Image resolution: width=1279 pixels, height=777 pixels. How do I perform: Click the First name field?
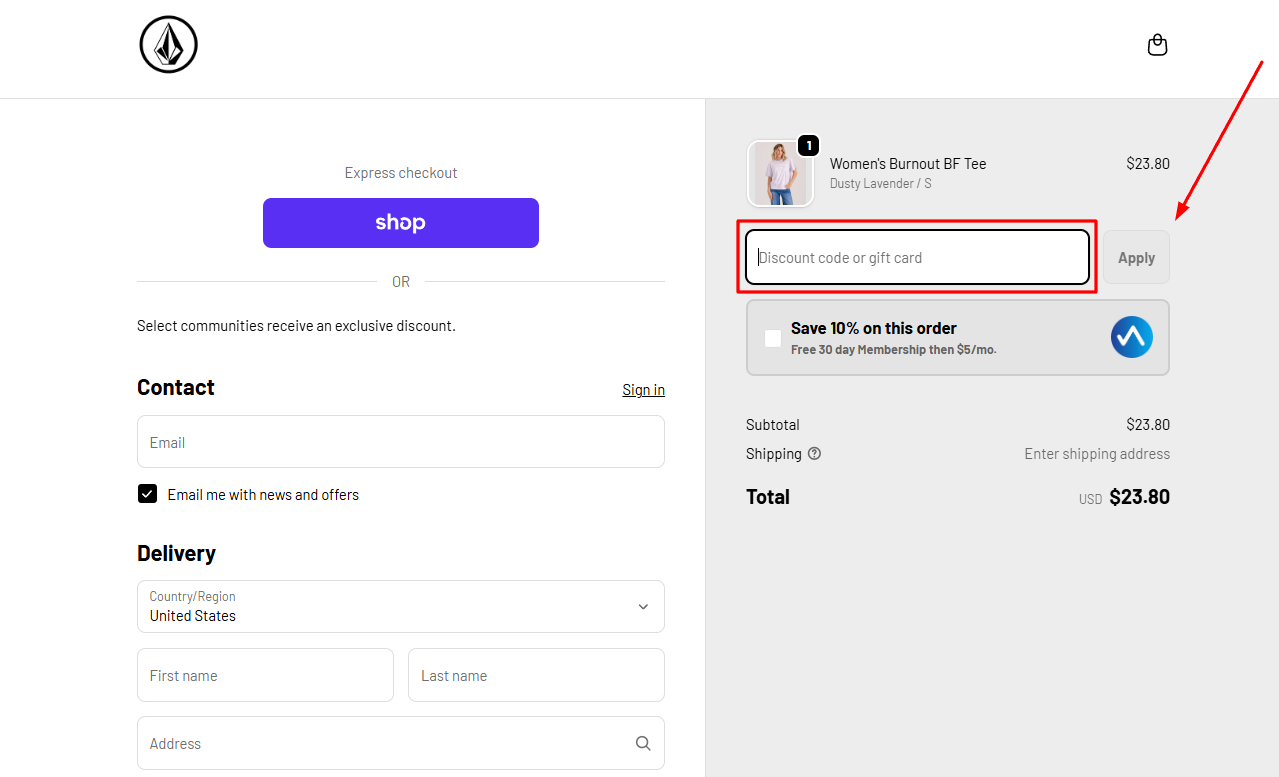pos(265,675)
